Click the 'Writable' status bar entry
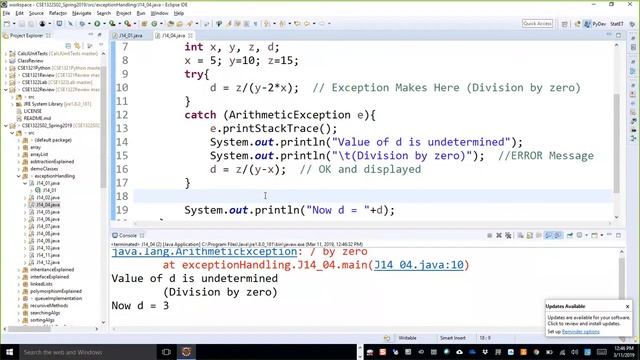Viewport: 640px width, 360px height. pyautogui.click(x=407, y=338)
